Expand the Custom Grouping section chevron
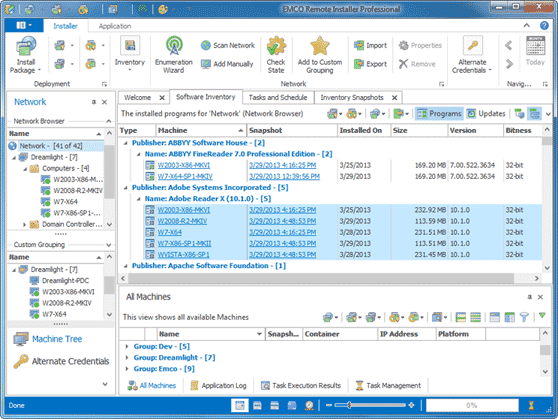 109,245
